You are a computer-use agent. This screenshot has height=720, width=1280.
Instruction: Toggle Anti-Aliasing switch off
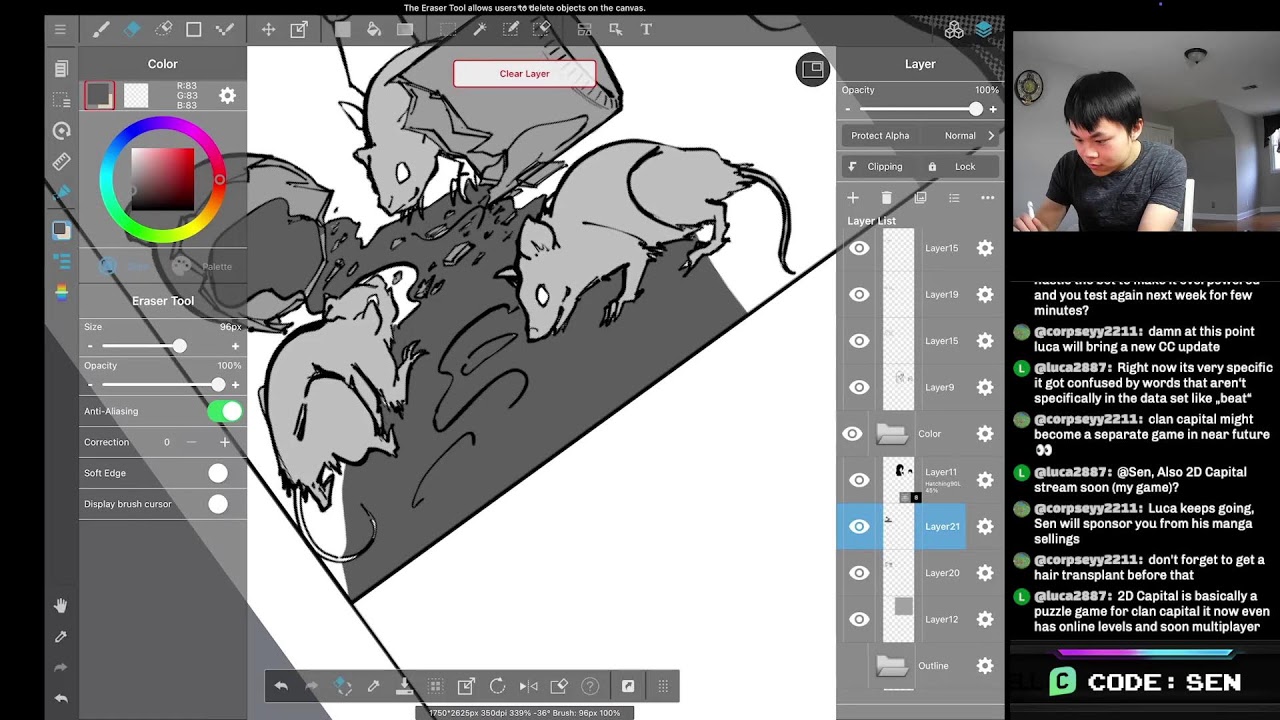[x=225, y=411]
